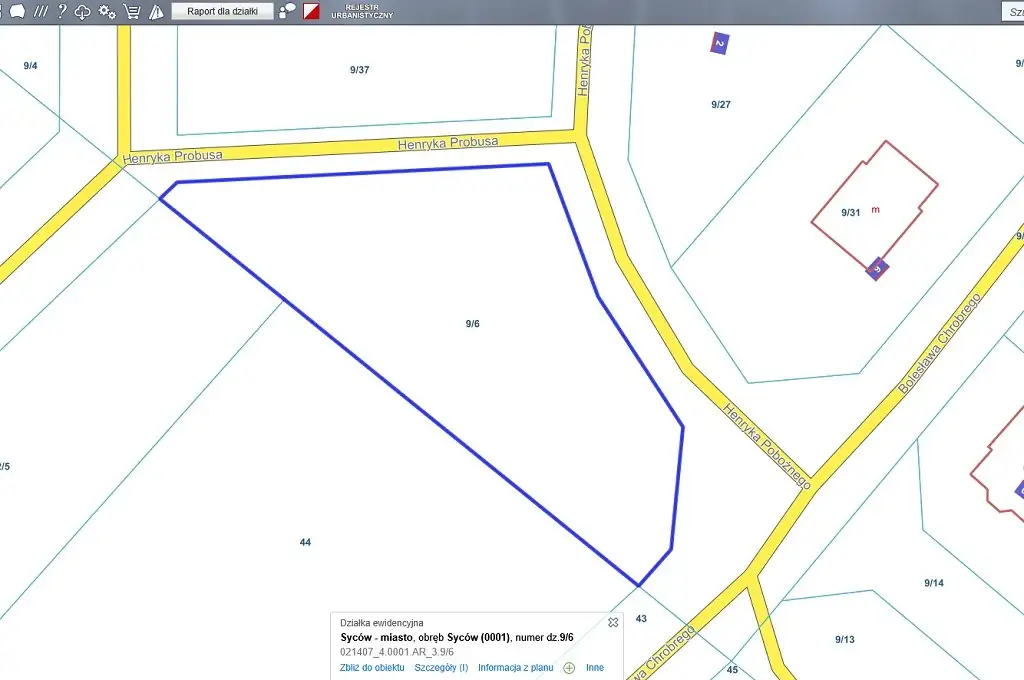Image resolution: width=1024 pixels, height=680 pixels.
Task: Click address point marker number 2
Action: tap(719, 43)
